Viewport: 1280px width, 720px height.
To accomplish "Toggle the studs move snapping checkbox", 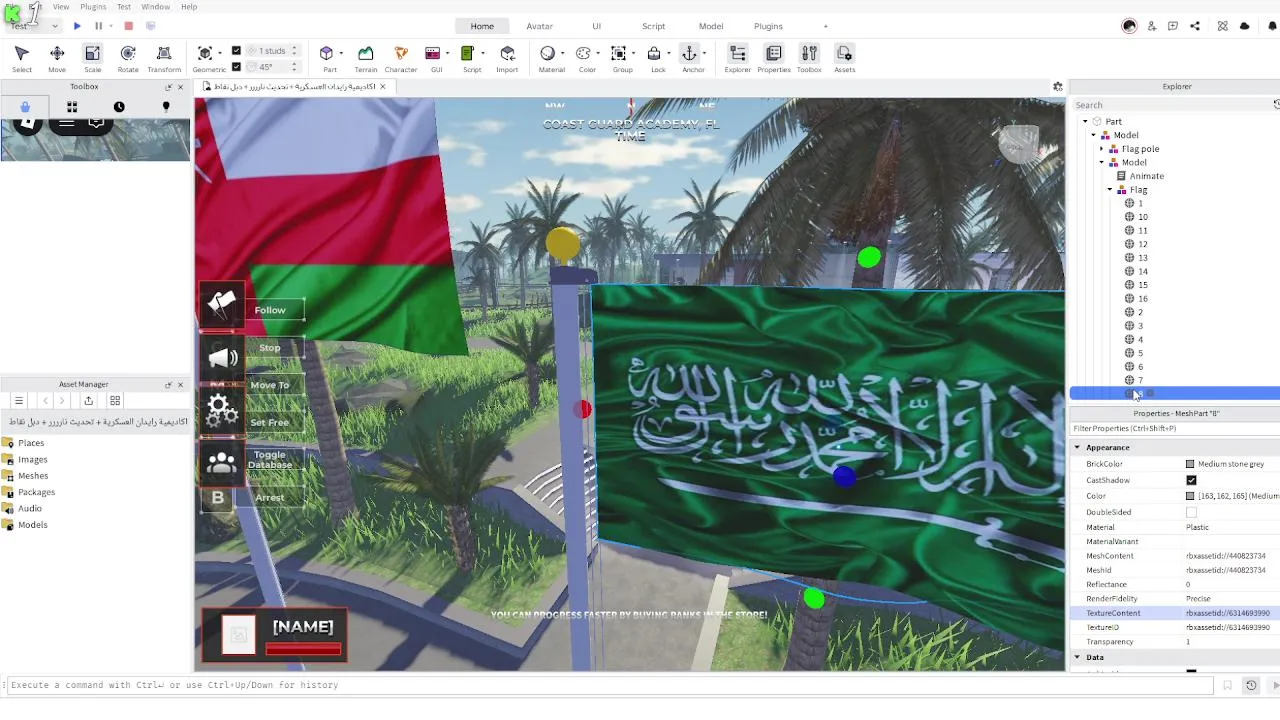I will (236, 50).
